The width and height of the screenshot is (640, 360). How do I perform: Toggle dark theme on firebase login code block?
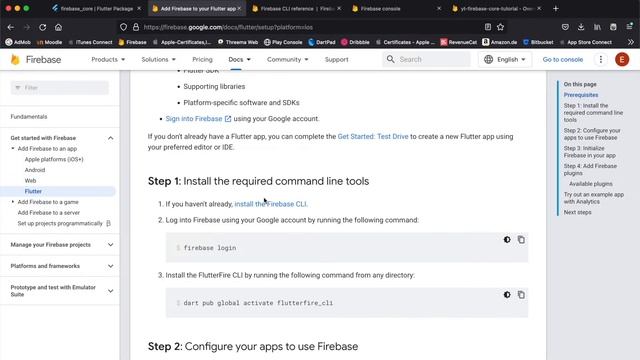(507, 240)
